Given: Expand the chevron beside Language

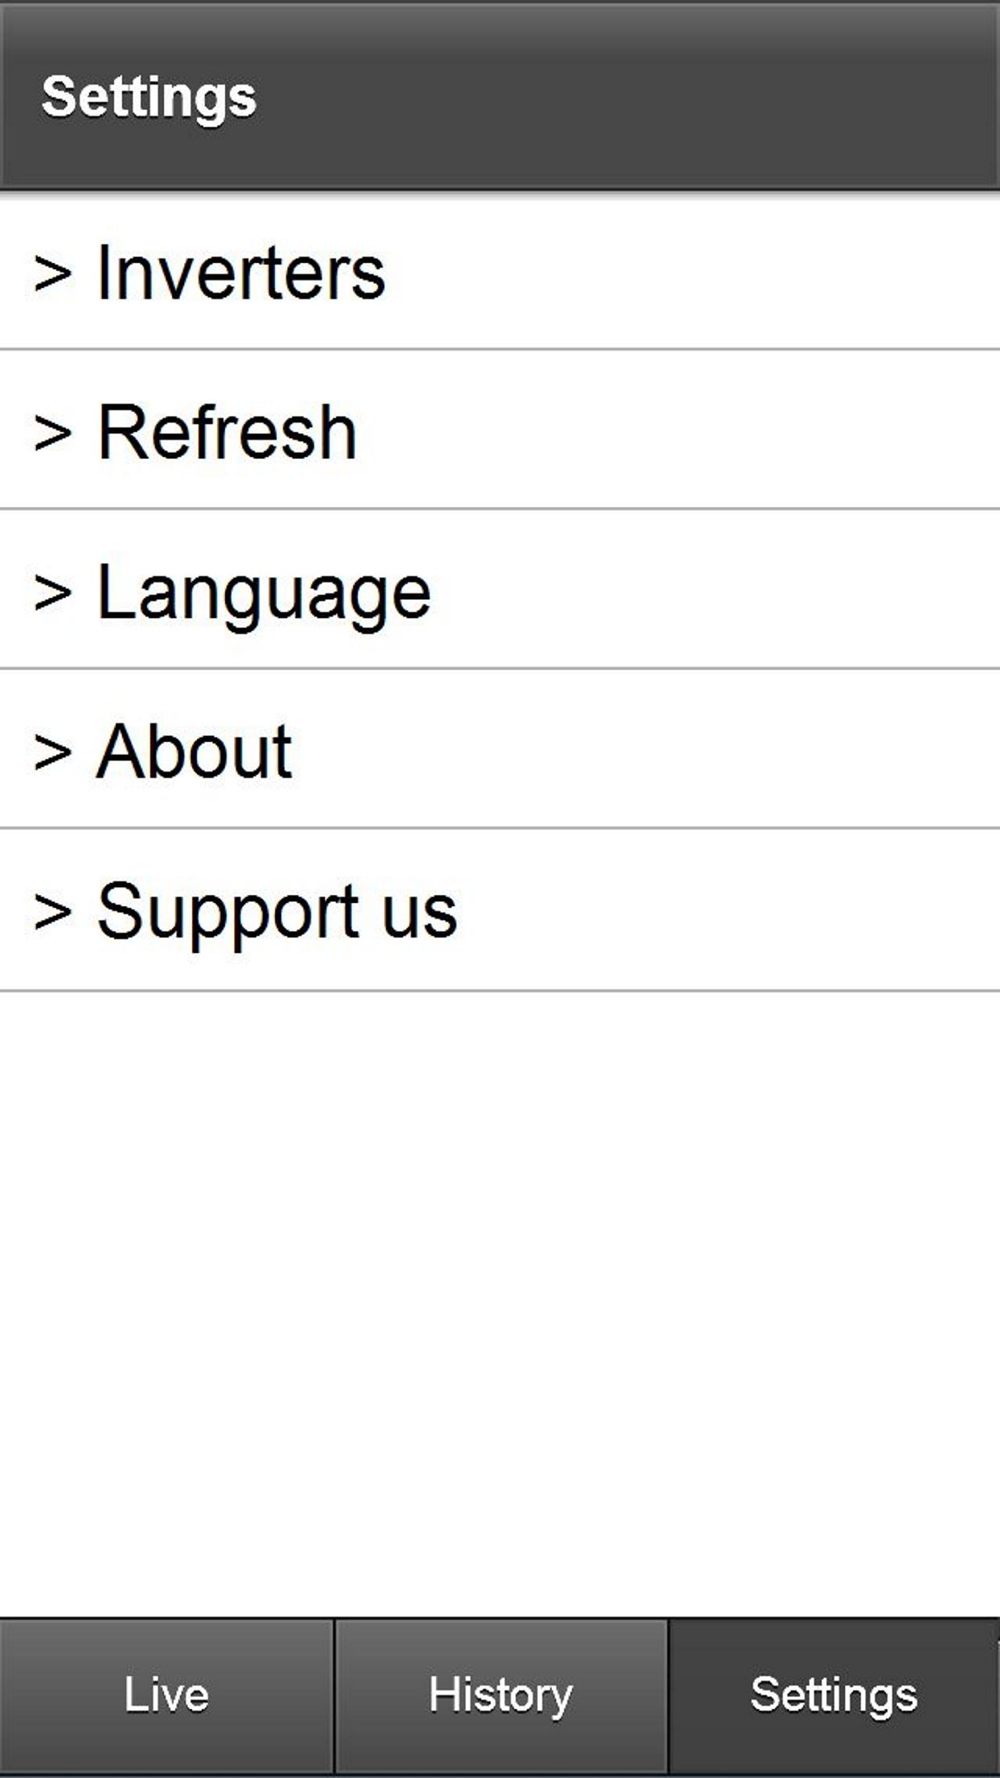Looking at the screenshot, I should tap(52, 592).
